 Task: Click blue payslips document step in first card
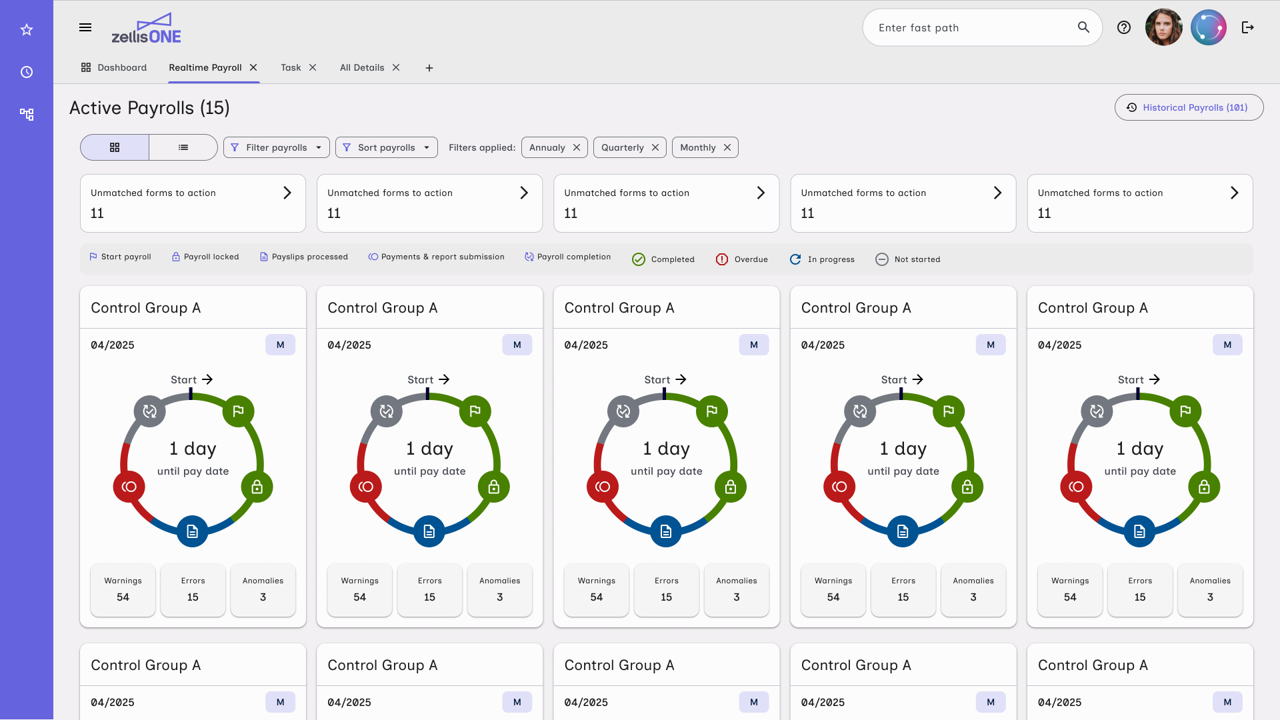click(193, 531)
